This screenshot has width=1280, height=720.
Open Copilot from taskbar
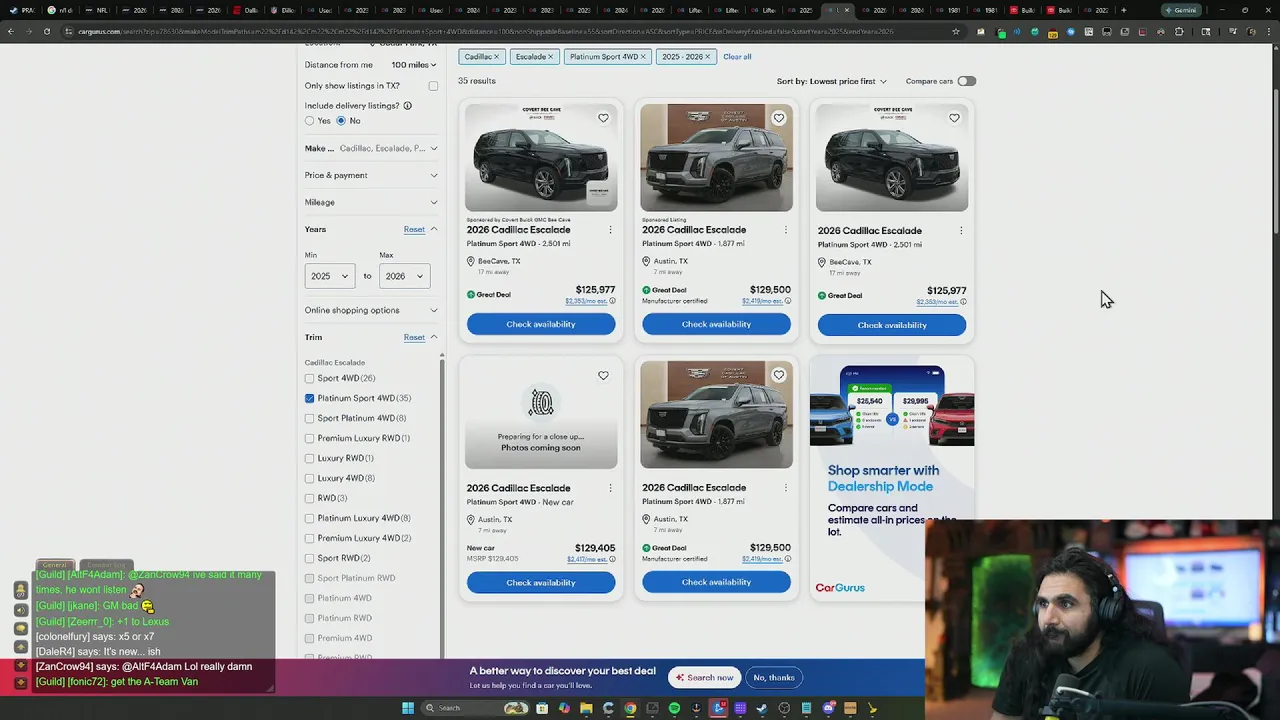pyautogui.click(x=564, y=708)
